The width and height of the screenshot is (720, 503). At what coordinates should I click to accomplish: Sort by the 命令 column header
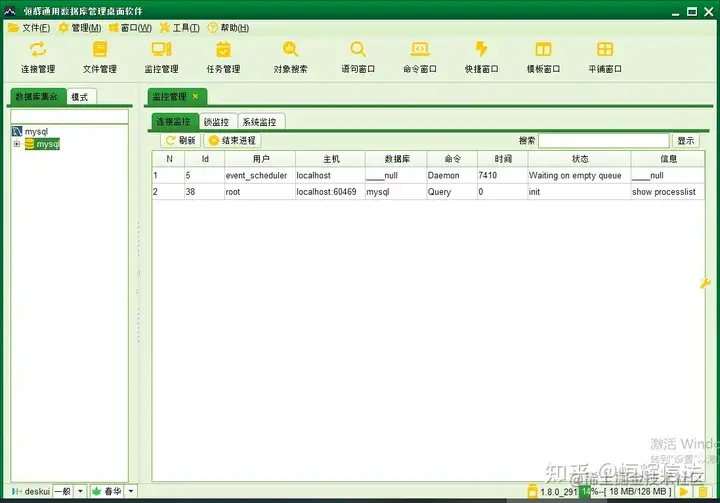point(452,159)
